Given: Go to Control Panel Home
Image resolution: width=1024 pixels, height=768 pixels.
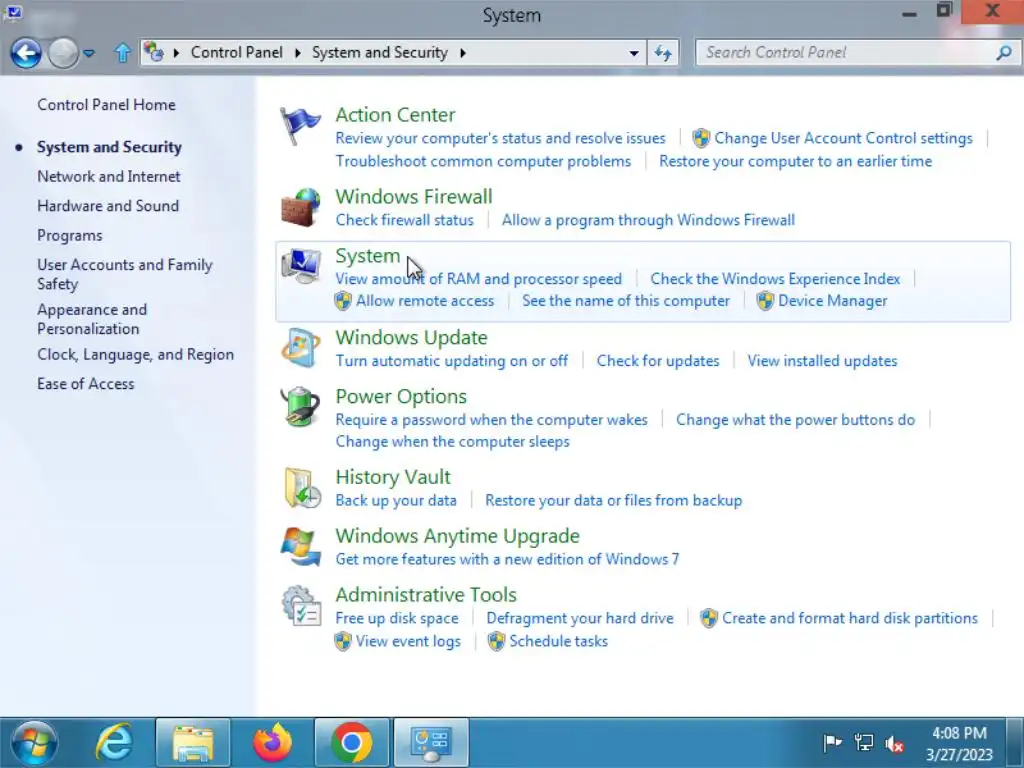Looking at the screenshot, I should (x=106, y=104).
